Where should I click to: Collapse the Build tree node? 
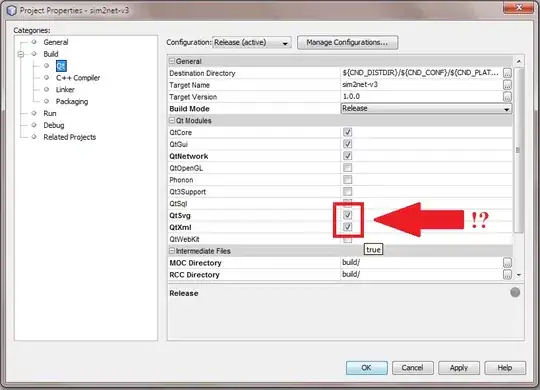[x=21, y=54]
